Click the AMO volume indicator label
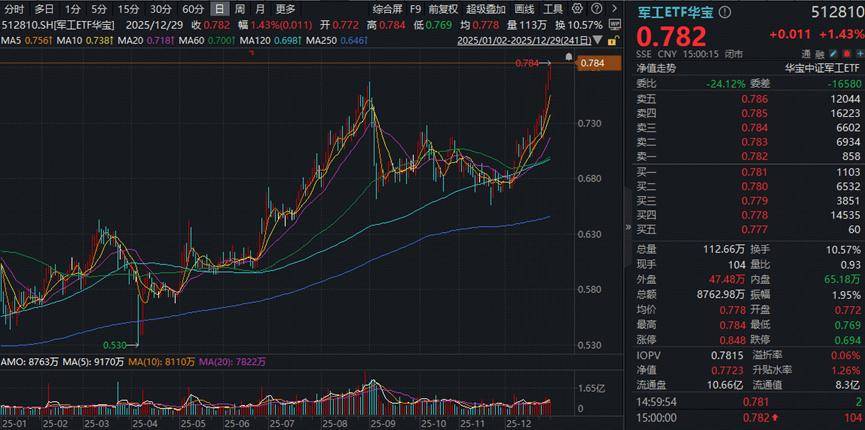The height and width of the screenshot is (430, 865). tap(12, 359)
